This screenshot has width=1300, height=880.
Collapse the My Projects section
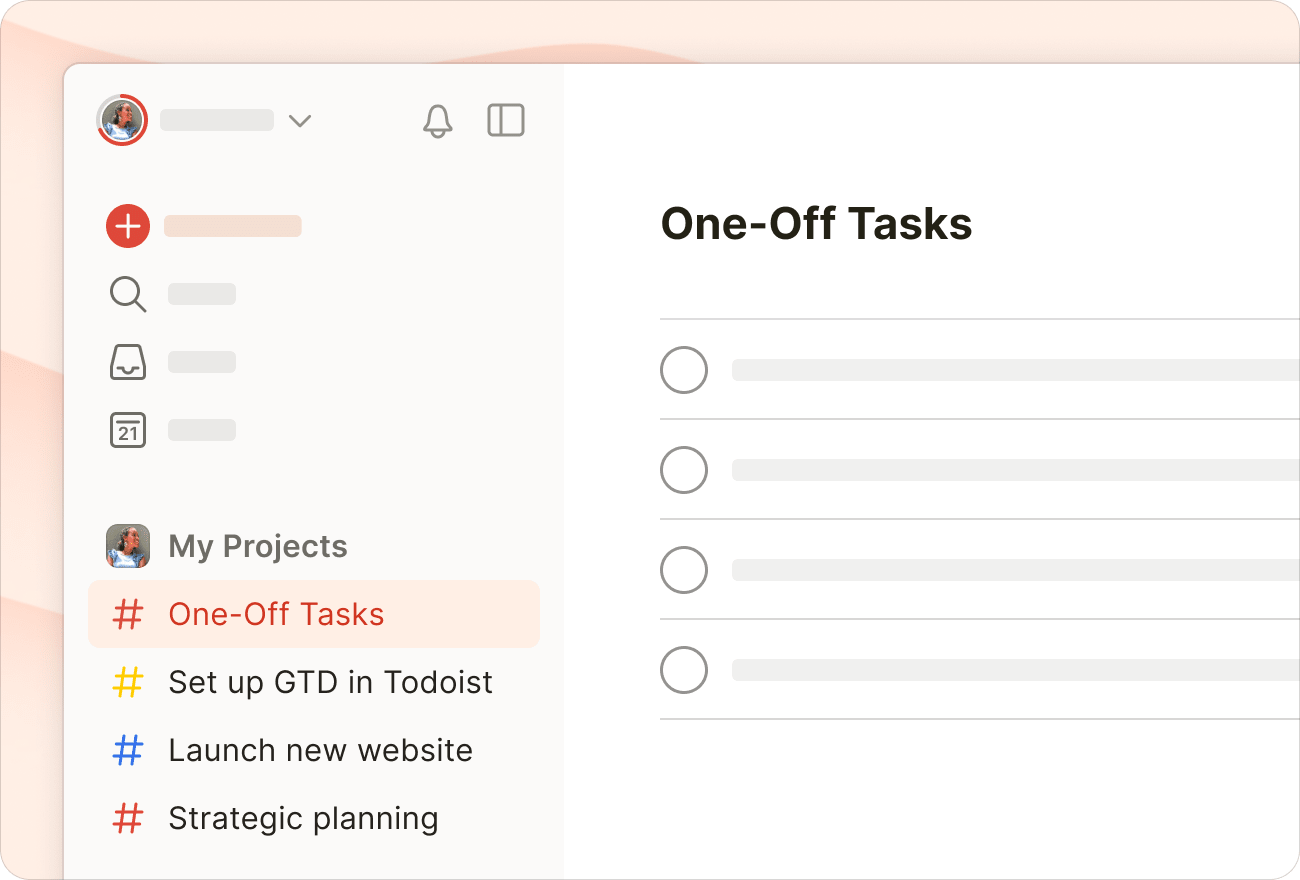258,546
